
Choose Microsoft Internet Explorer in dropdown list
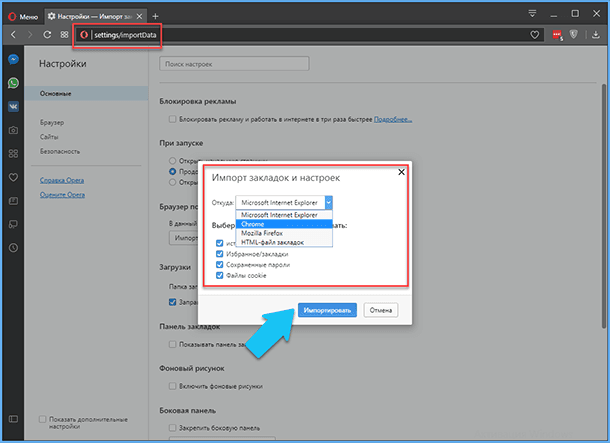coord(284,215)
